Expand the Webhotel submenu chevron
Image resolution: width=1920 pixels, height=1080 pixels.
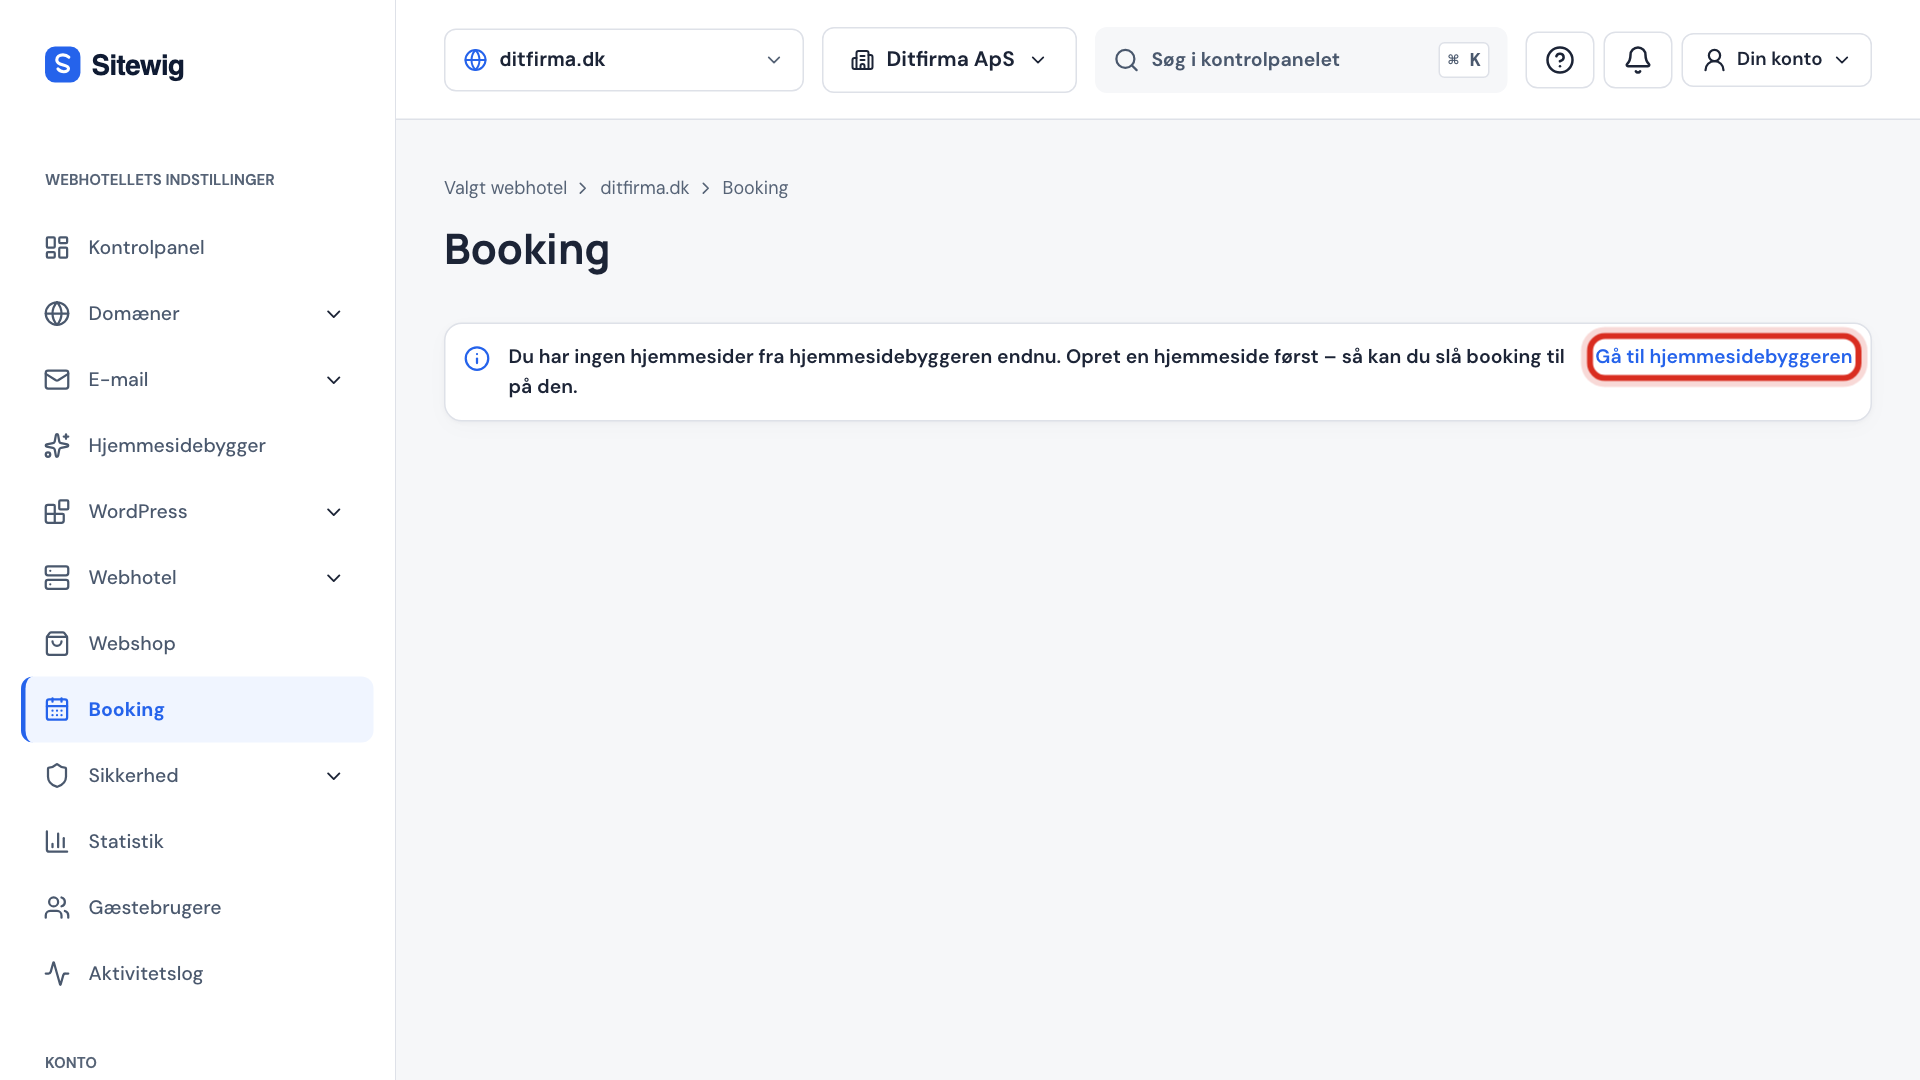click(334, 578)
